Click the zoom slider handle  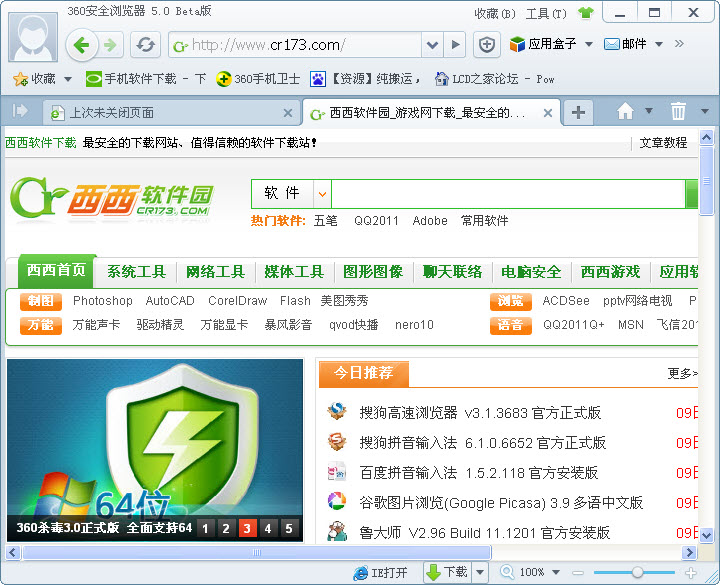(637, 572)
